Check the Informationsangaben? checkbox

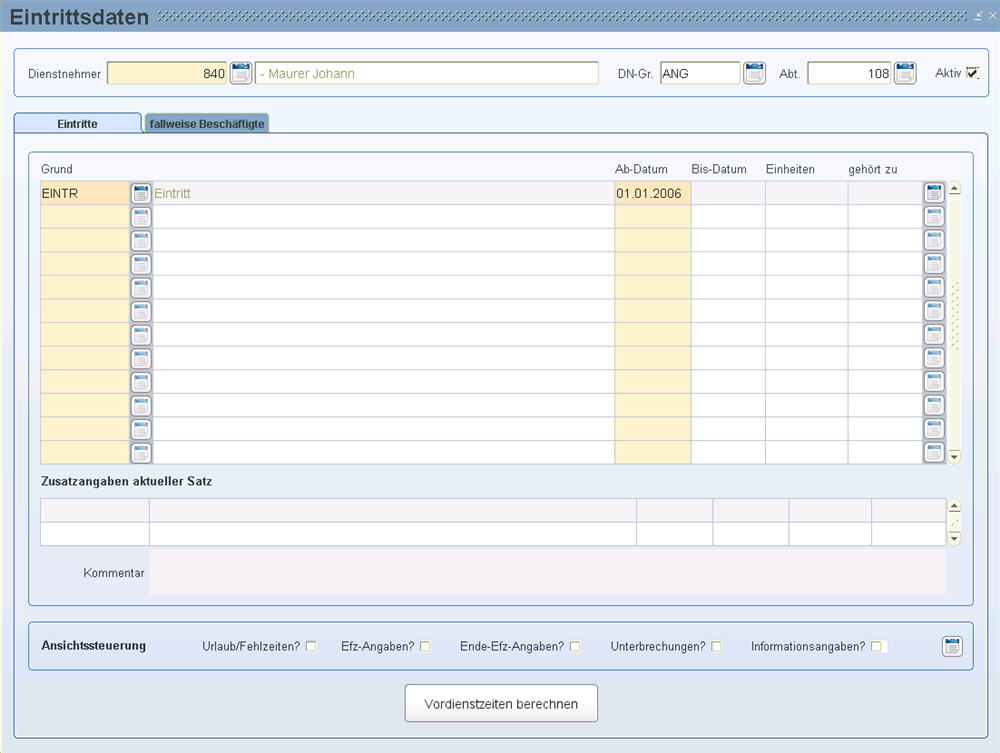(x=876, y=647)
